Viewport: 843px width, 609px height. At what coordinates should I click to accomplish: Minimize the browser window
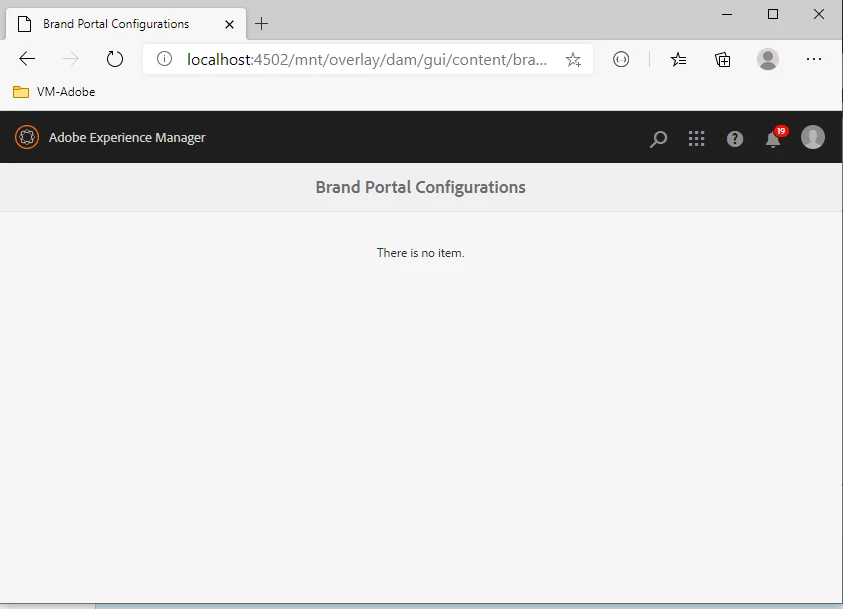coord(727,15)
